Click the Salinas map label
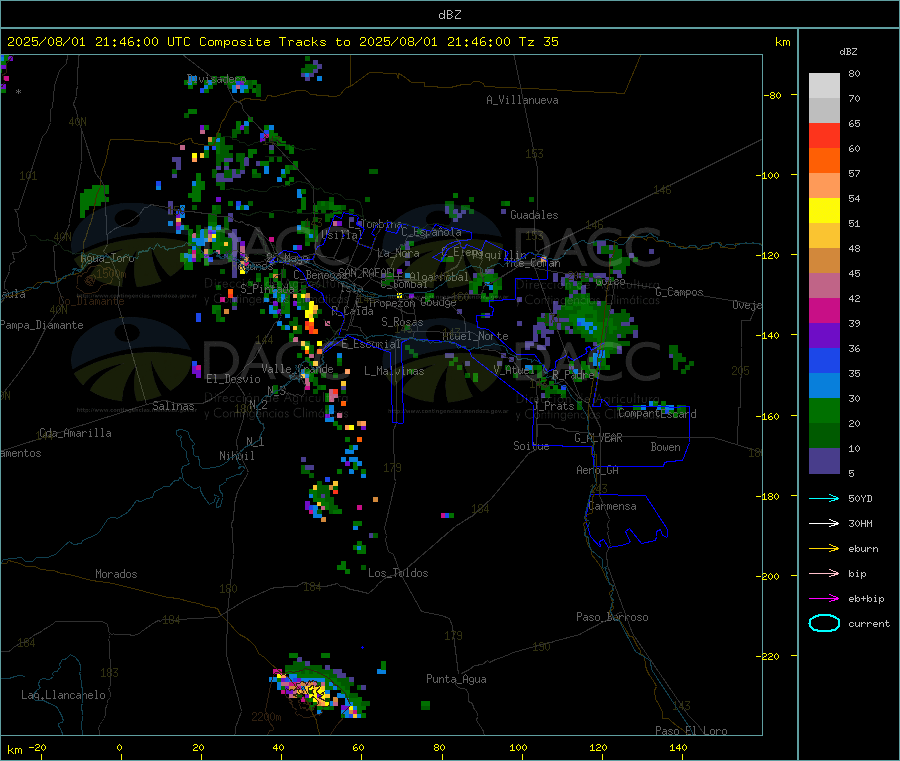 click(173, 406)
